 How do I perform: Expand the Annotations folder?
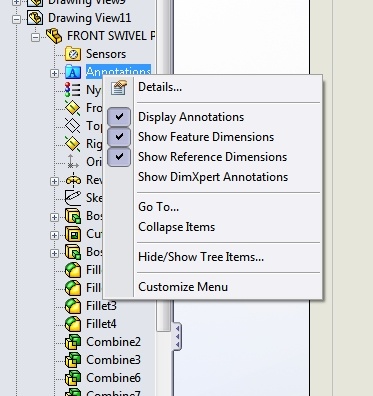[x=54, y=73]
